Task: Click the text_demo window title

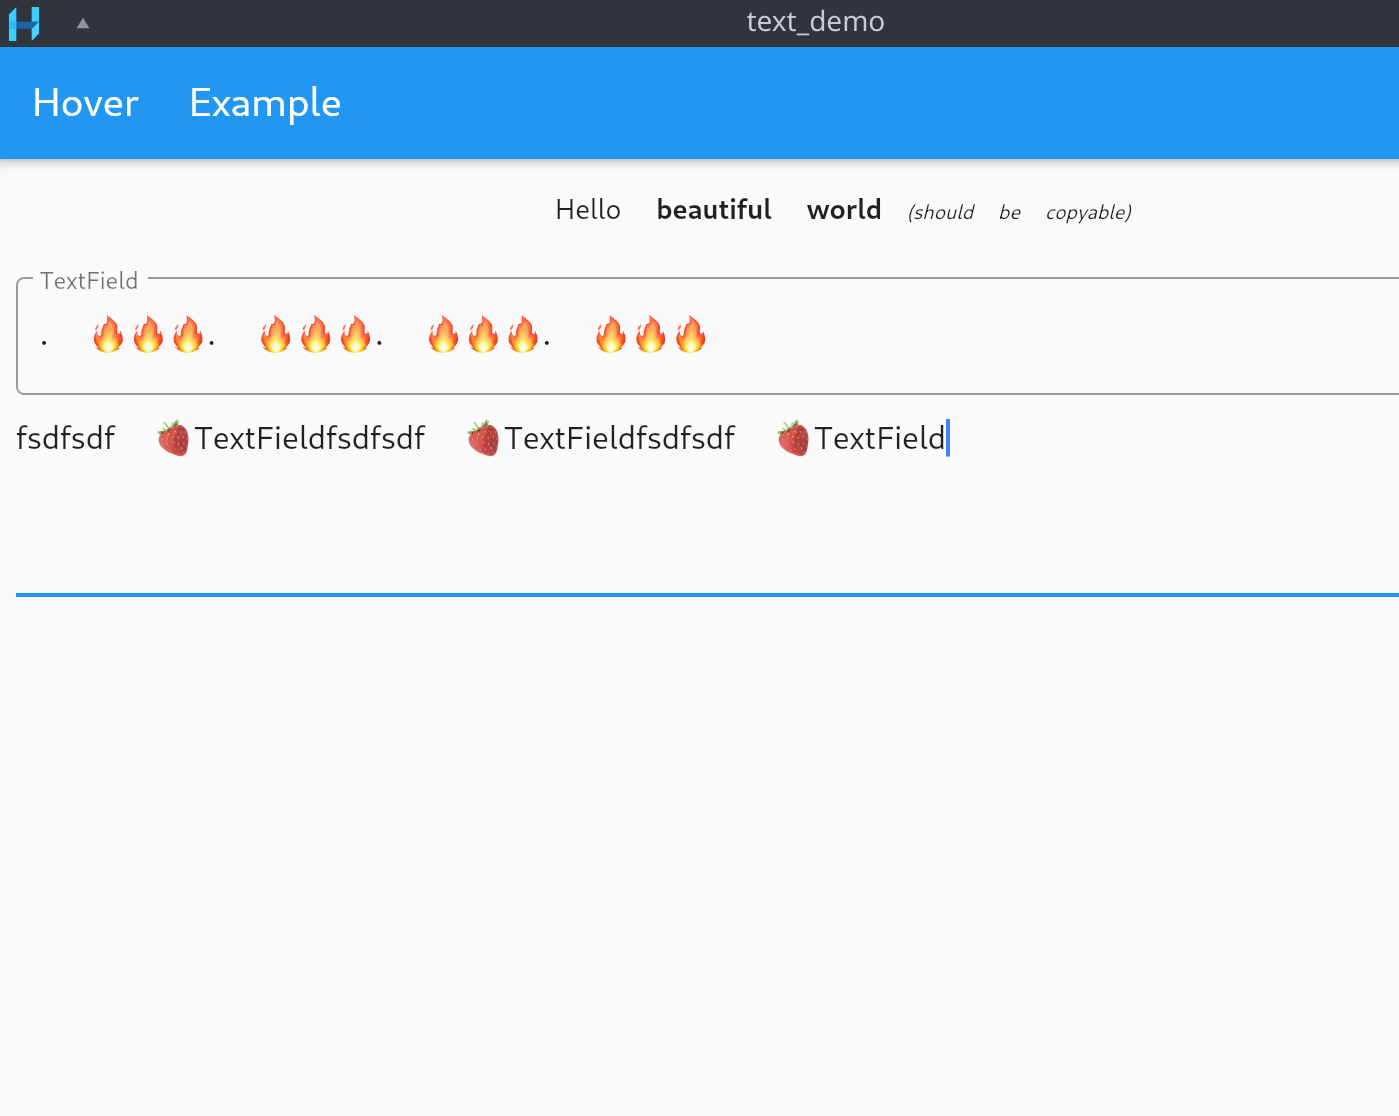Action: click(815, 21)
